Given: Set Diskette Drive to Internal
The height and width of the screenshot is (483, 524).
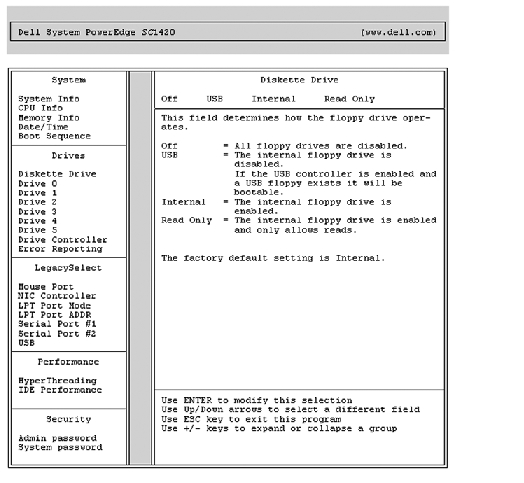Looking at the screenshot, I should [273, 99].
